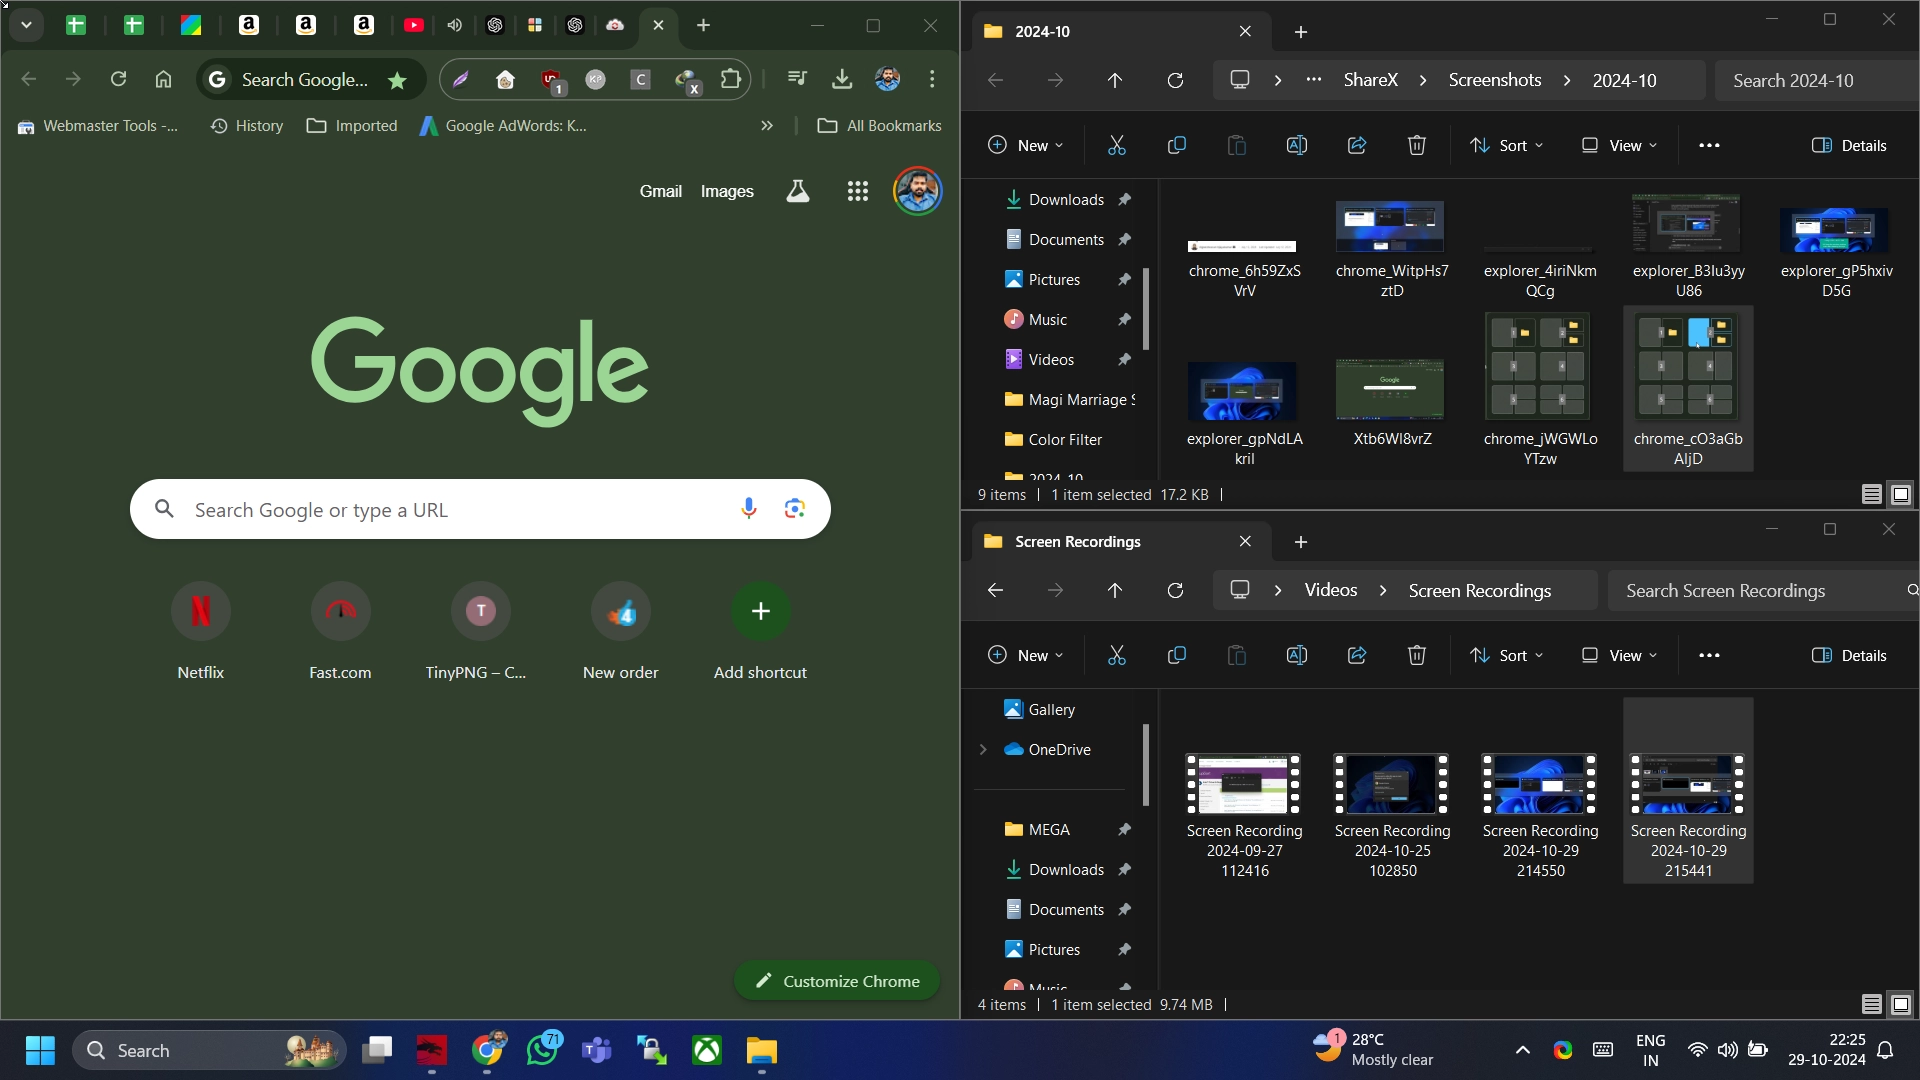Open the Netflix shortcut tile
Screen dimensions: 1920x1080
(200, 631)
